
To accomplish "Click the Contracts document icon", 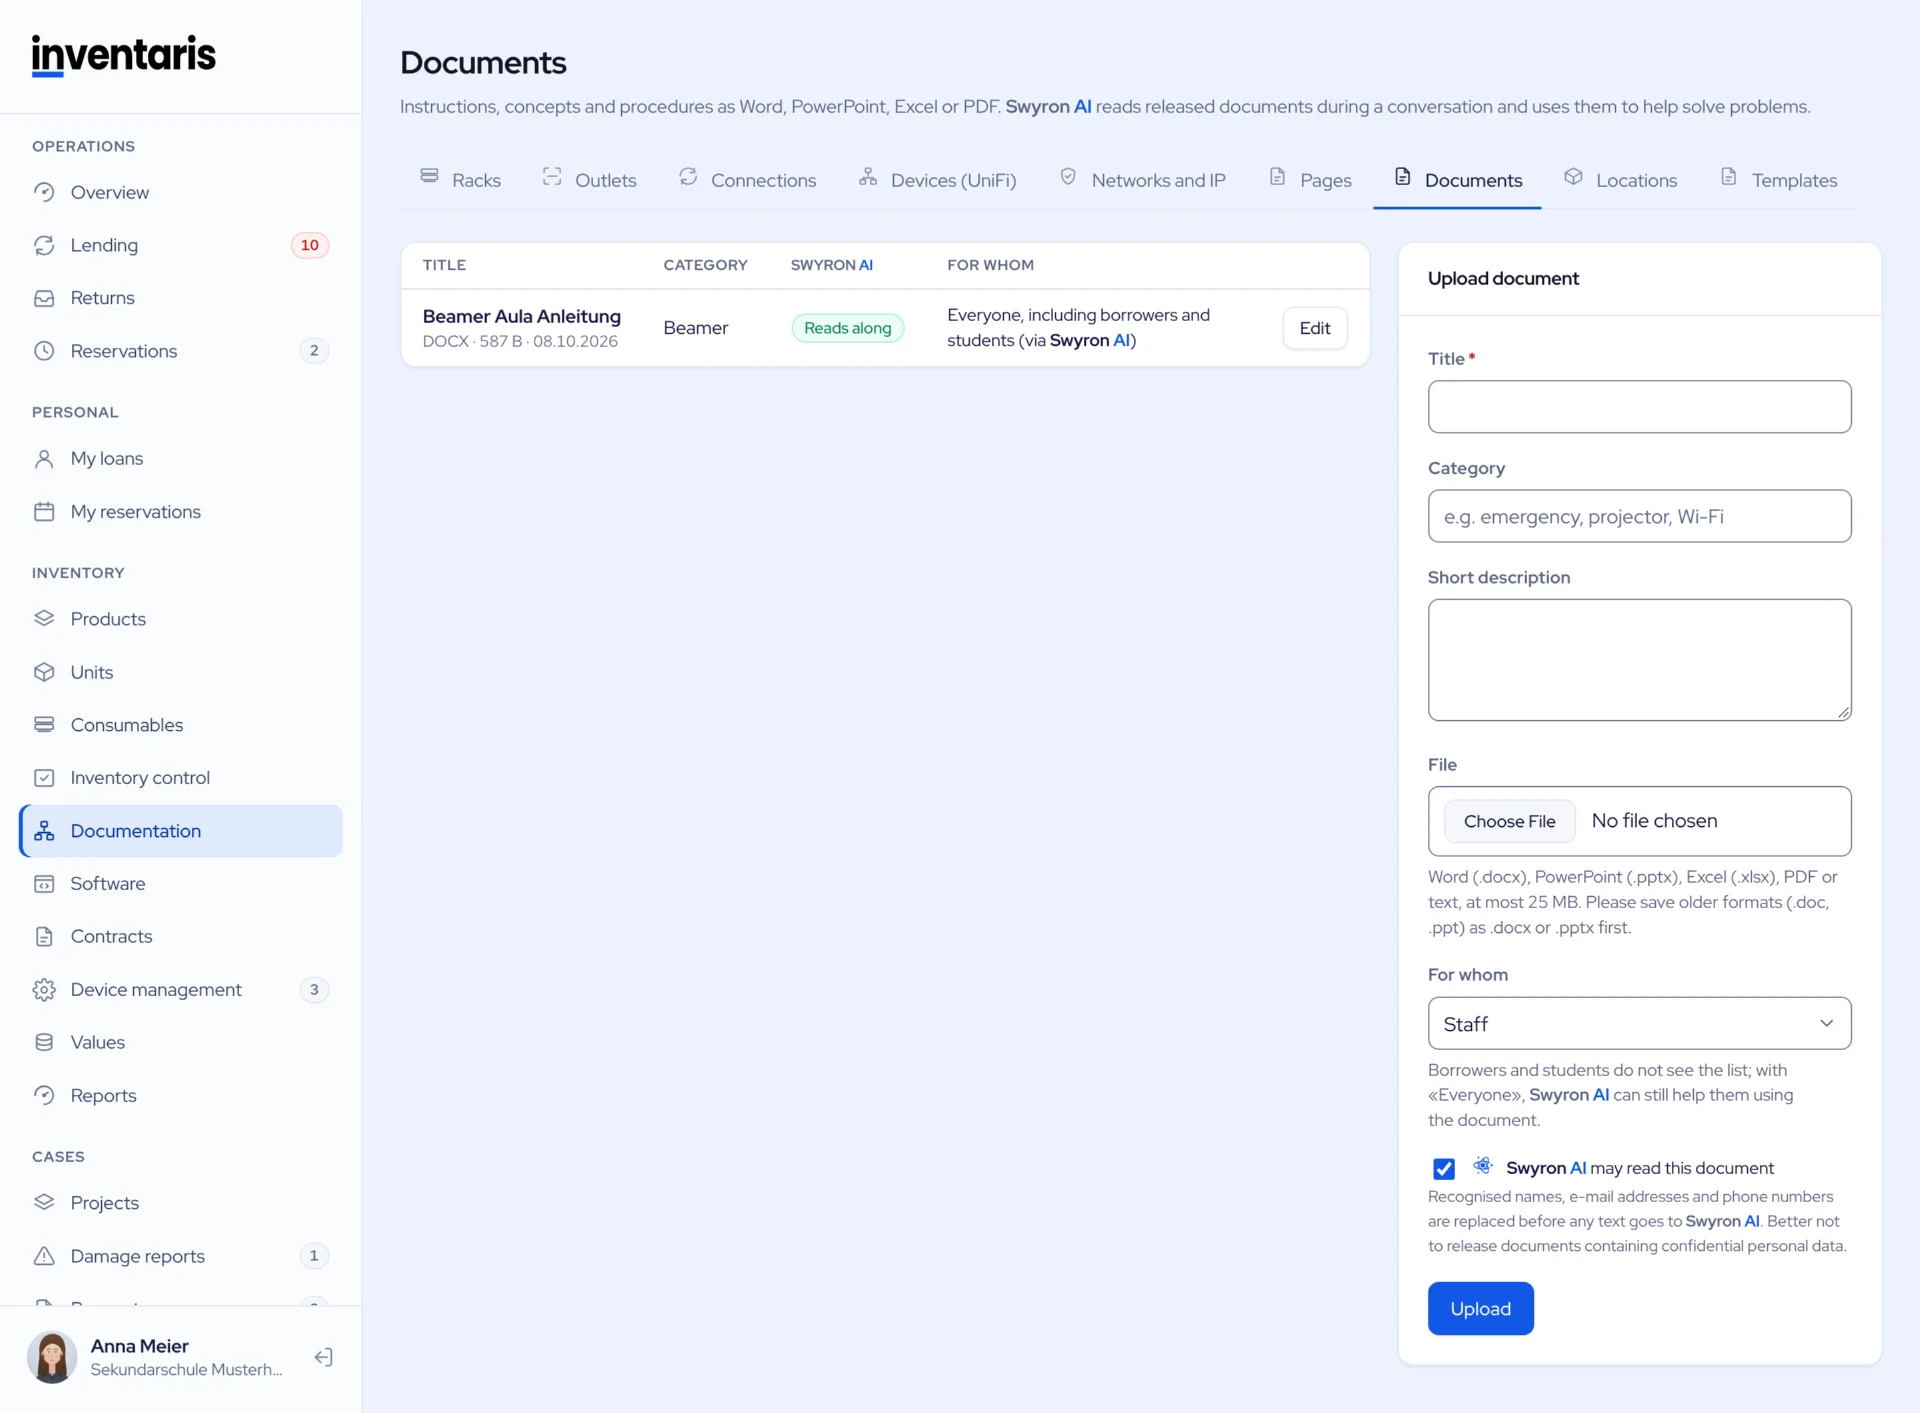I will pyautogui.click(x=44, y=937).
